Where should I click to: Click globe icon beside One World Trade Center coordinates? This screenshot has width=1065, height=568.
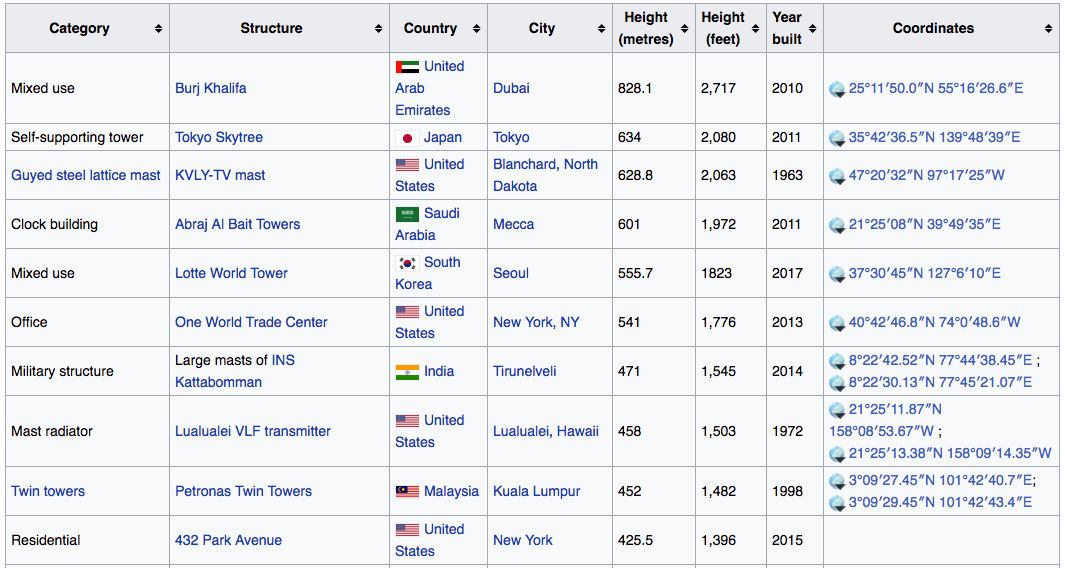click(837, 323)
